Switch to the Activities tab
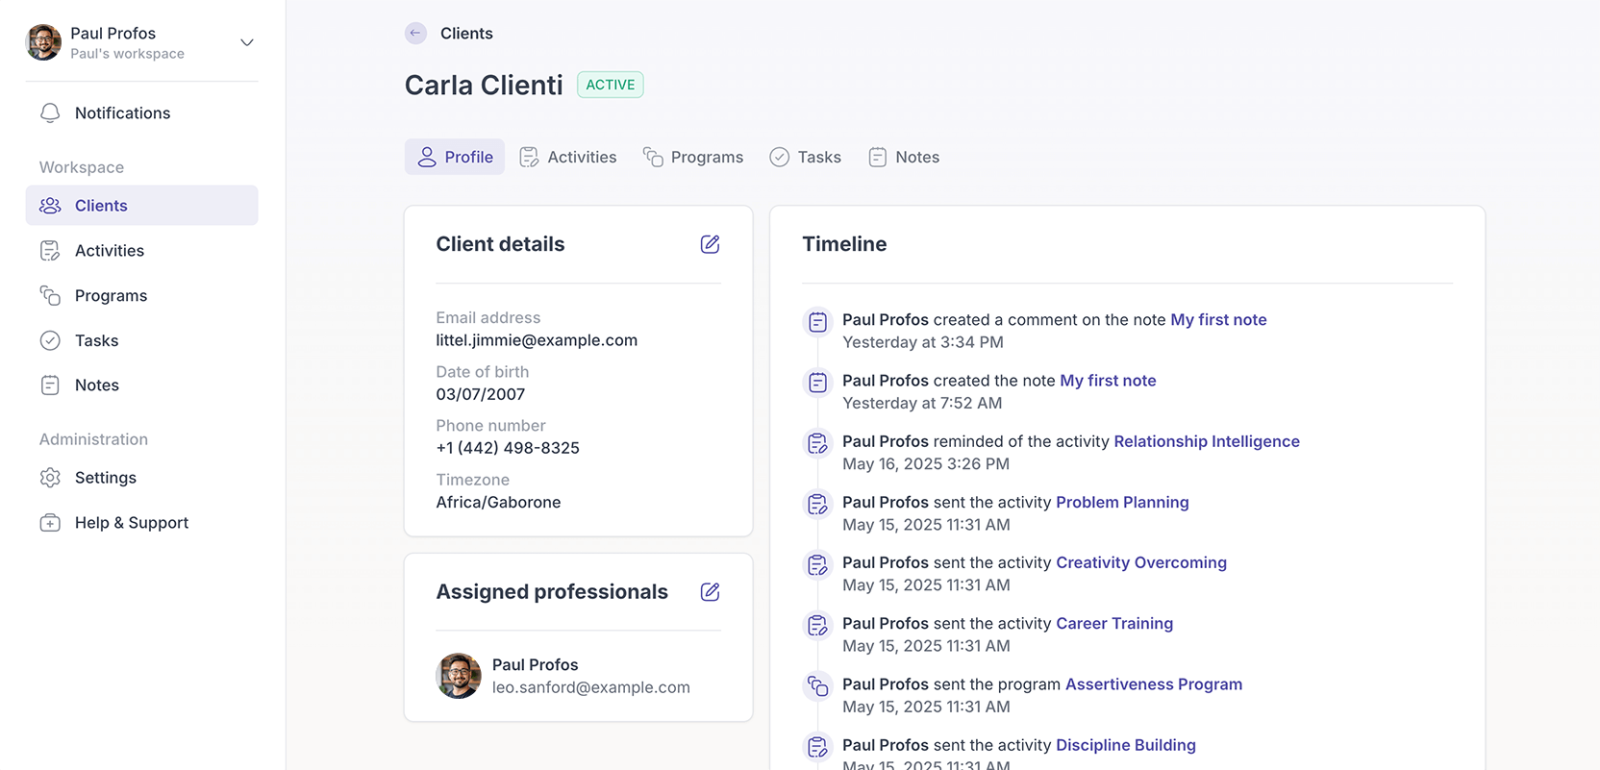 (x=568, y=157)
